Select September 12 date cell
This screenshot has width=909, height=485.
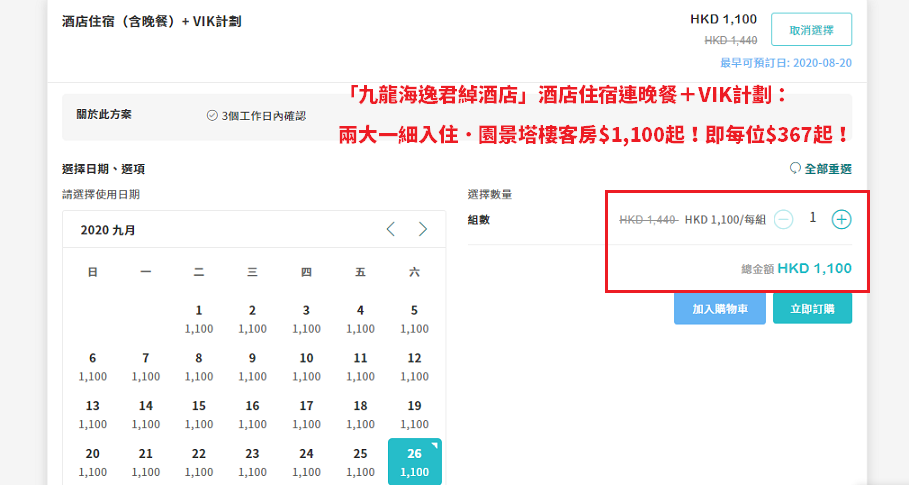click(x=414, y=367)
